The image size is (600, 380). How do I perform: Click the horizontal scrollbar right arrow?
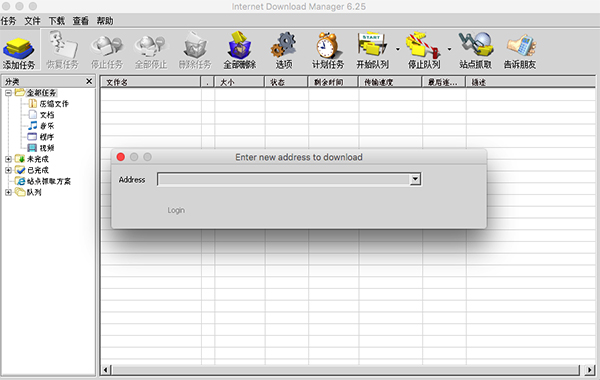point(590,370)
